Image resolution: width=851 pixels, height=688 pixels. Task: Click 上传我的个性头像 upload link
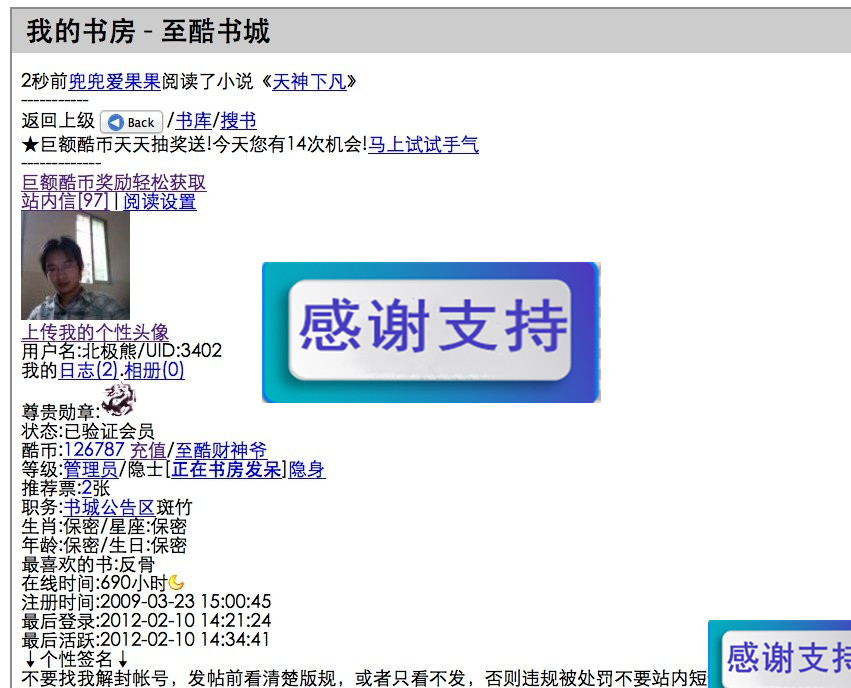(x=95, y=332)
